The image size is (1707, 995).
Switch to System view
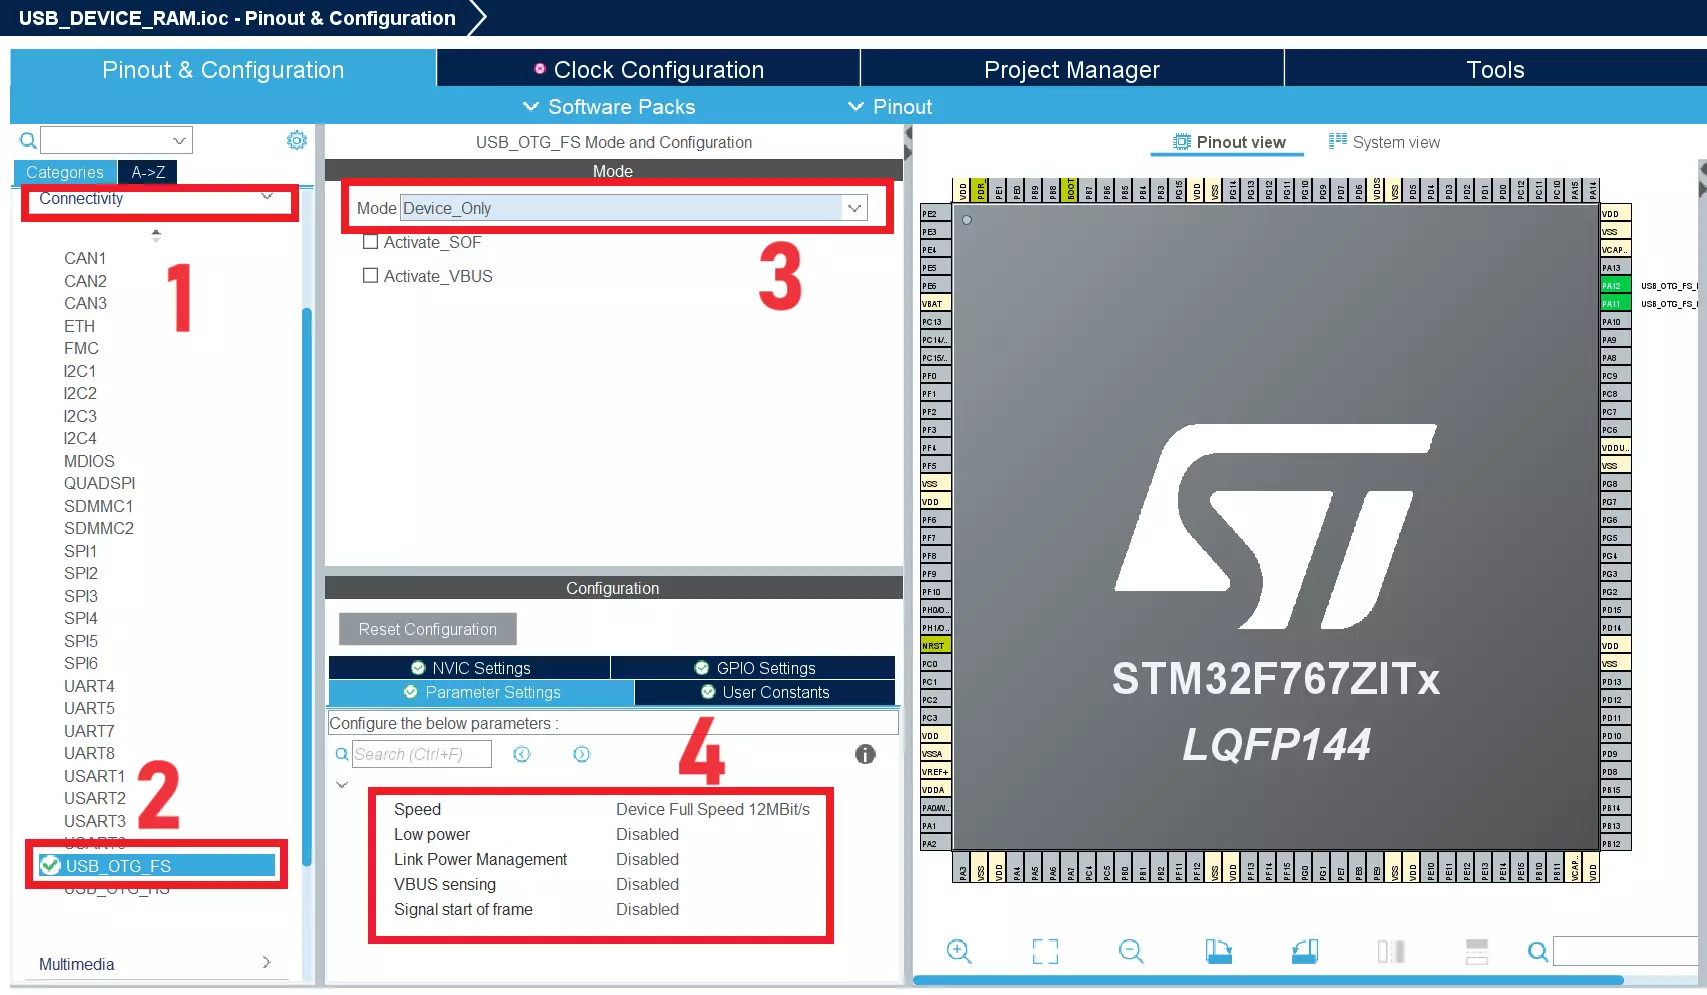click(x=1384, y=142)
